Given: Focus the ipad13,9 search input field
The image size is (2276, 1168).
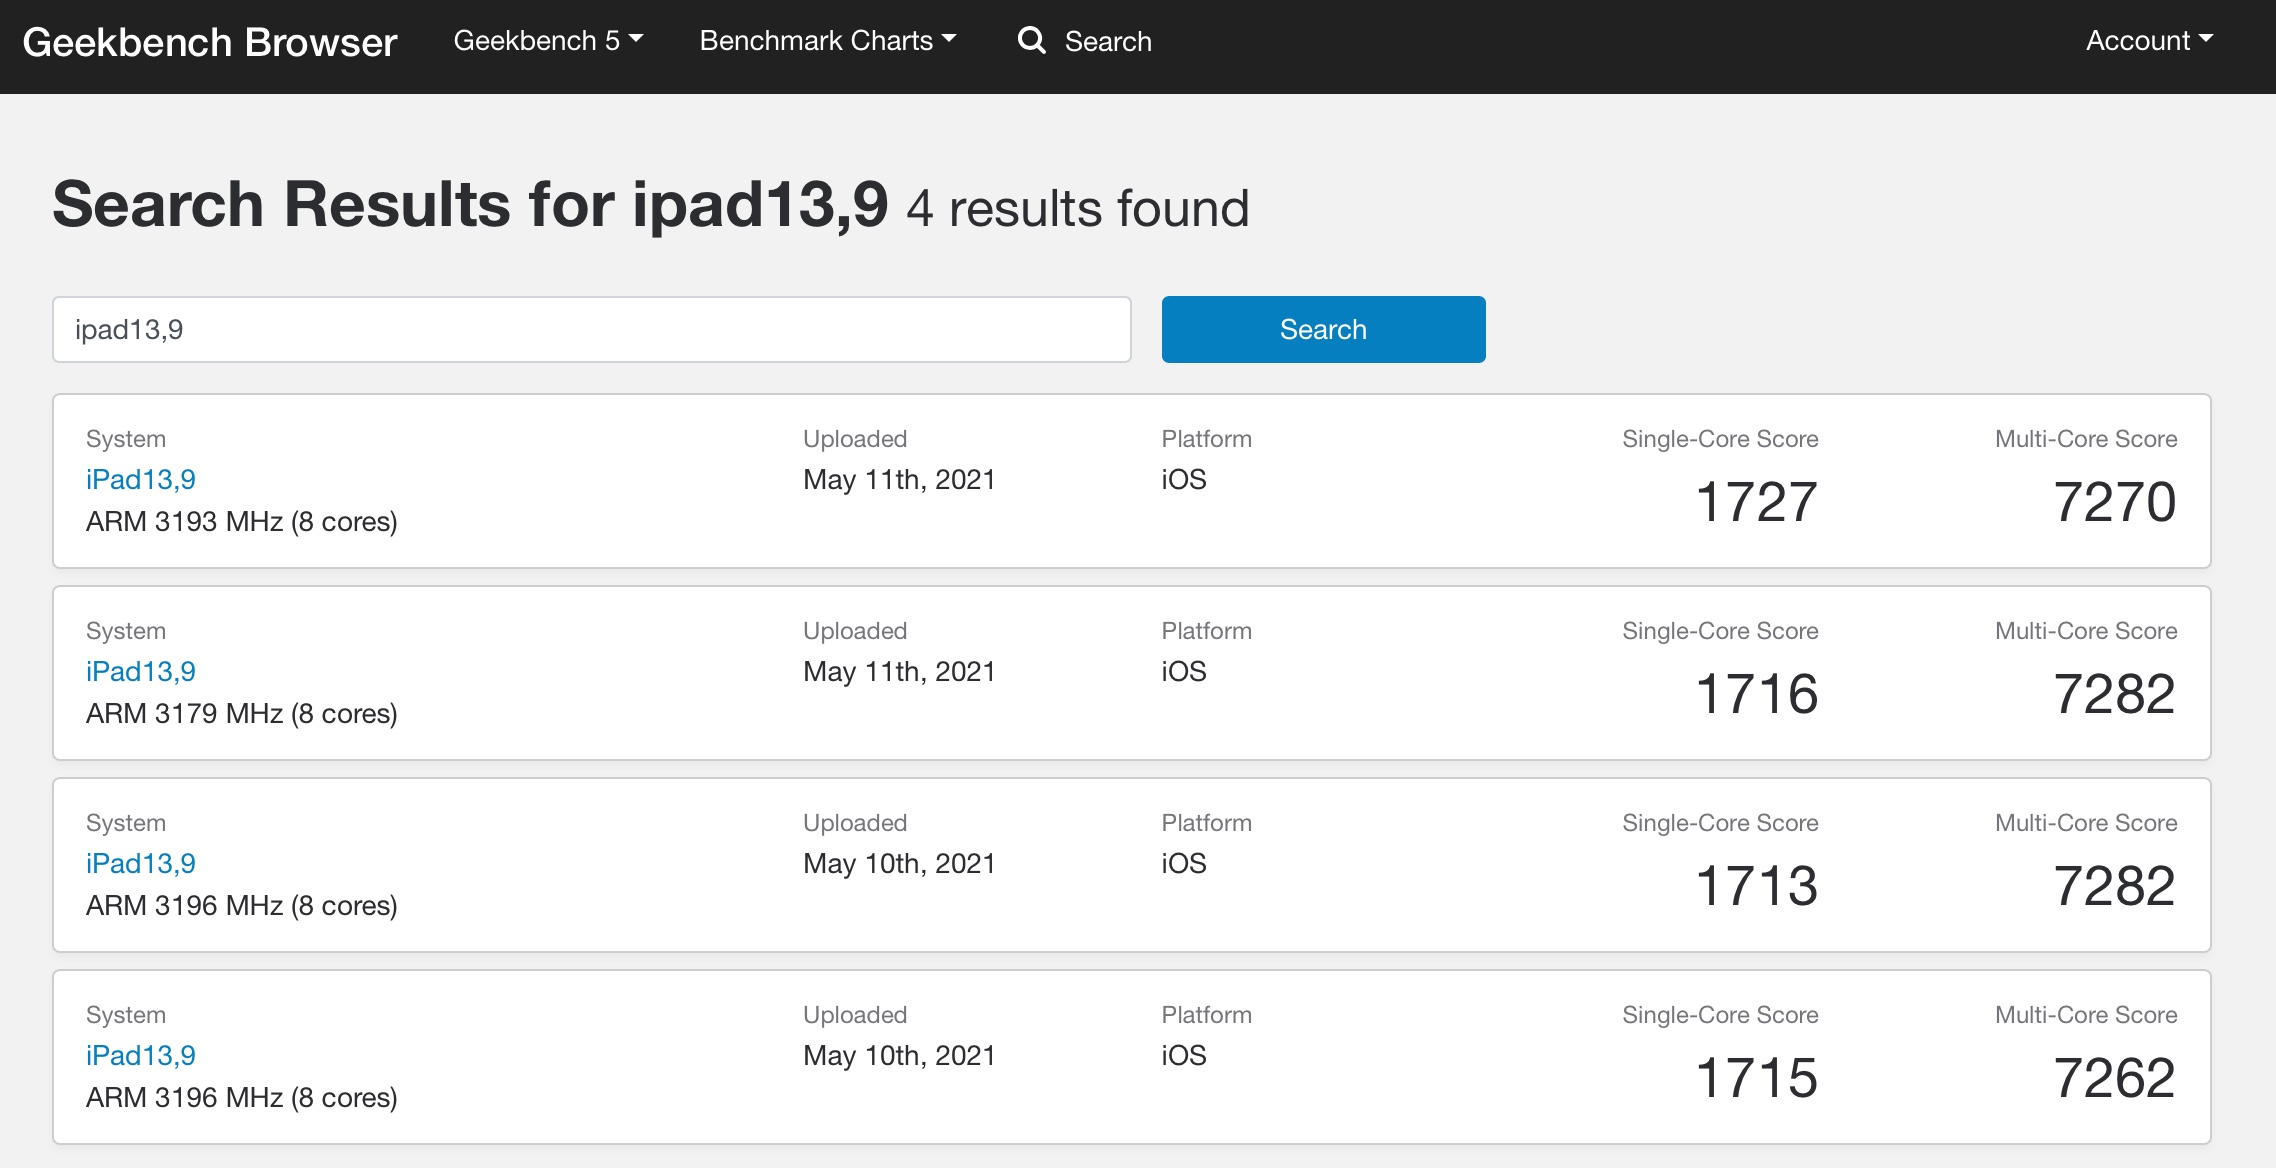Looking at the screenshot, I should (x=591, y=329).
